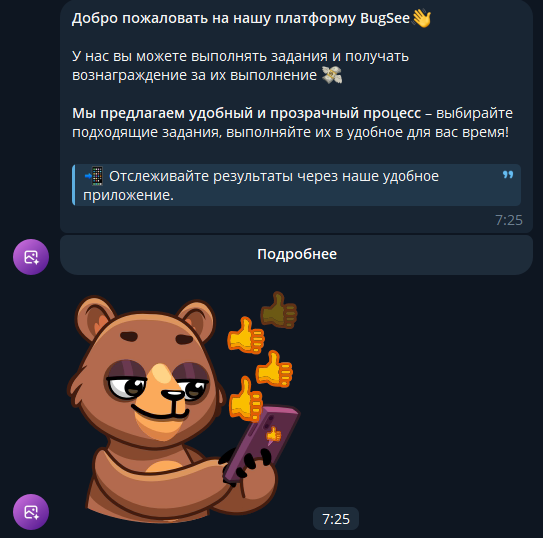Click the small thumbs-up on the phone screen
Viewport: 543px width, 538px height.
[274, 434]
